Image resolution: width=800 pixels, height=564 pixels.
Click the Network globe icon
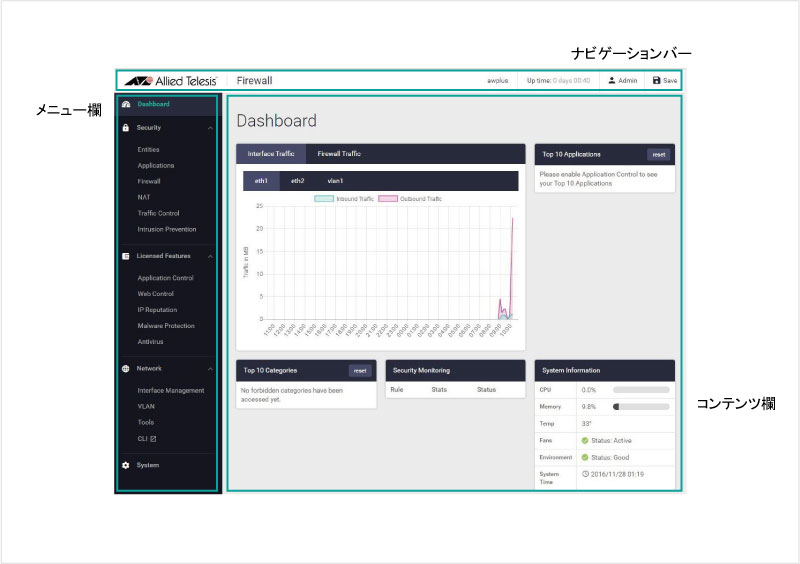(x=126, y=369)
